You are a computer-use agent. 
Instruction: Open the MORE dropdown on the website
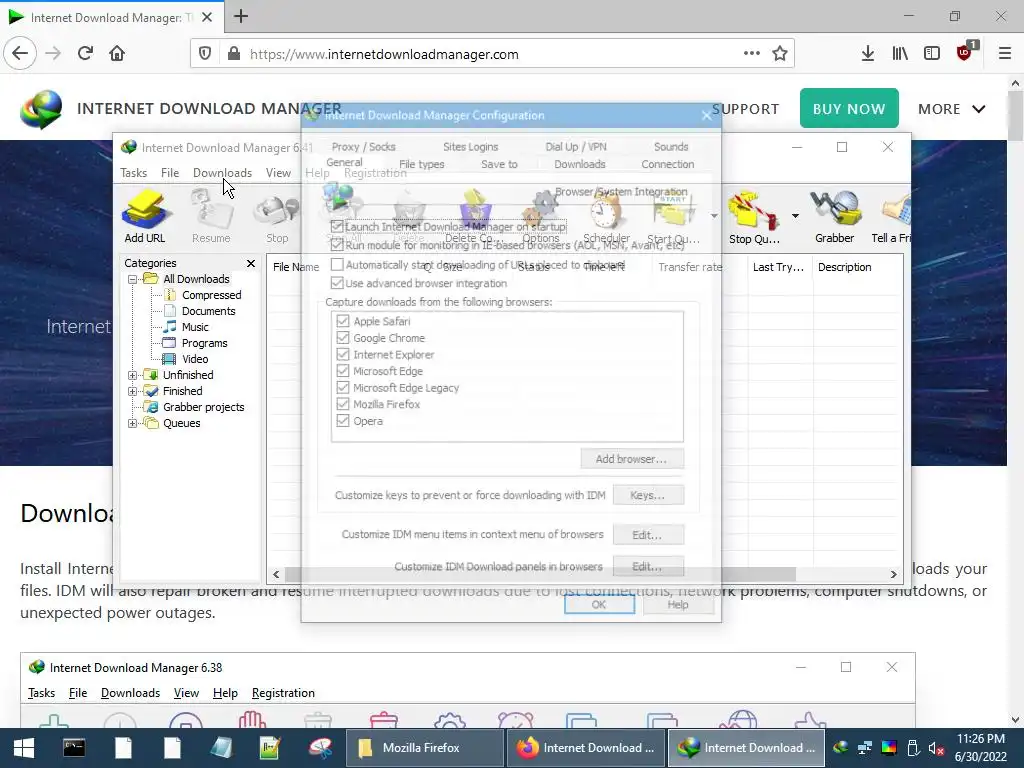coord(952,109)
